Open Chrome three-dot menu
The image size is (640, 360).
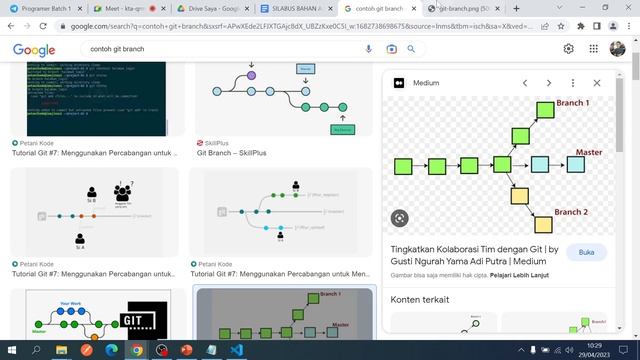click(x=629, y=26)
